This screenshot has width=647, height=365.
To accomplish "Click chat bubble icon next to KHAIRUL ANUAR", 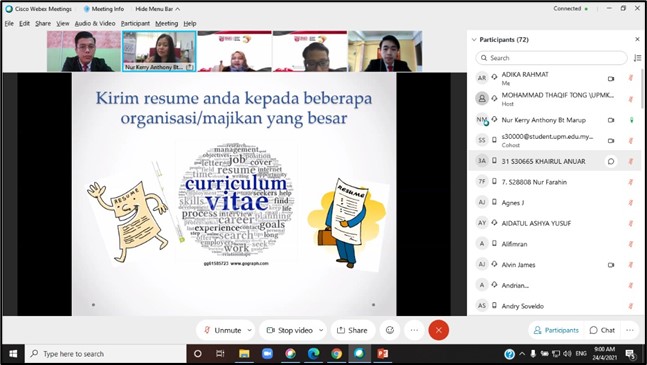I will point(611,161).
